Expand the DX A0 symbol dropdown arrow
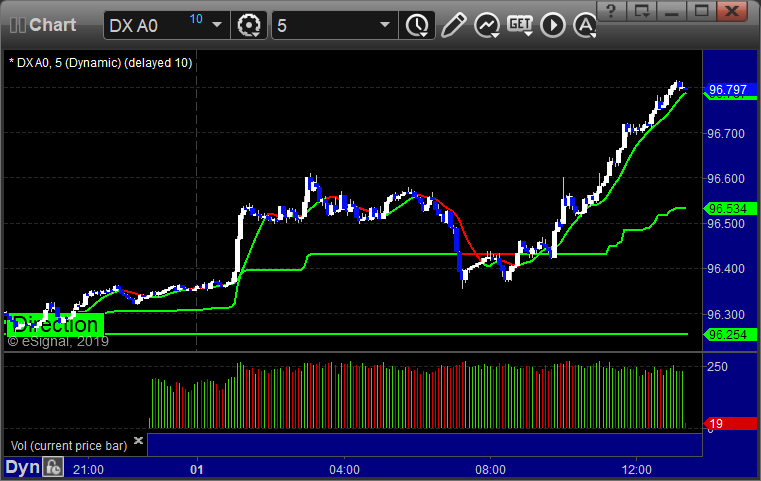Screen dimensions: 761x481 (x=217, y=25)
